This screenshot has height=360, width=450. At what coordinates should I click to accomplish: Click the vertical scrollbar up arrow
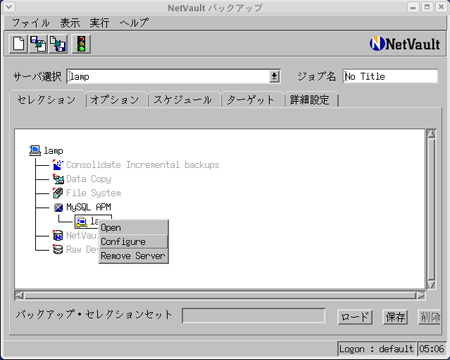431,134
